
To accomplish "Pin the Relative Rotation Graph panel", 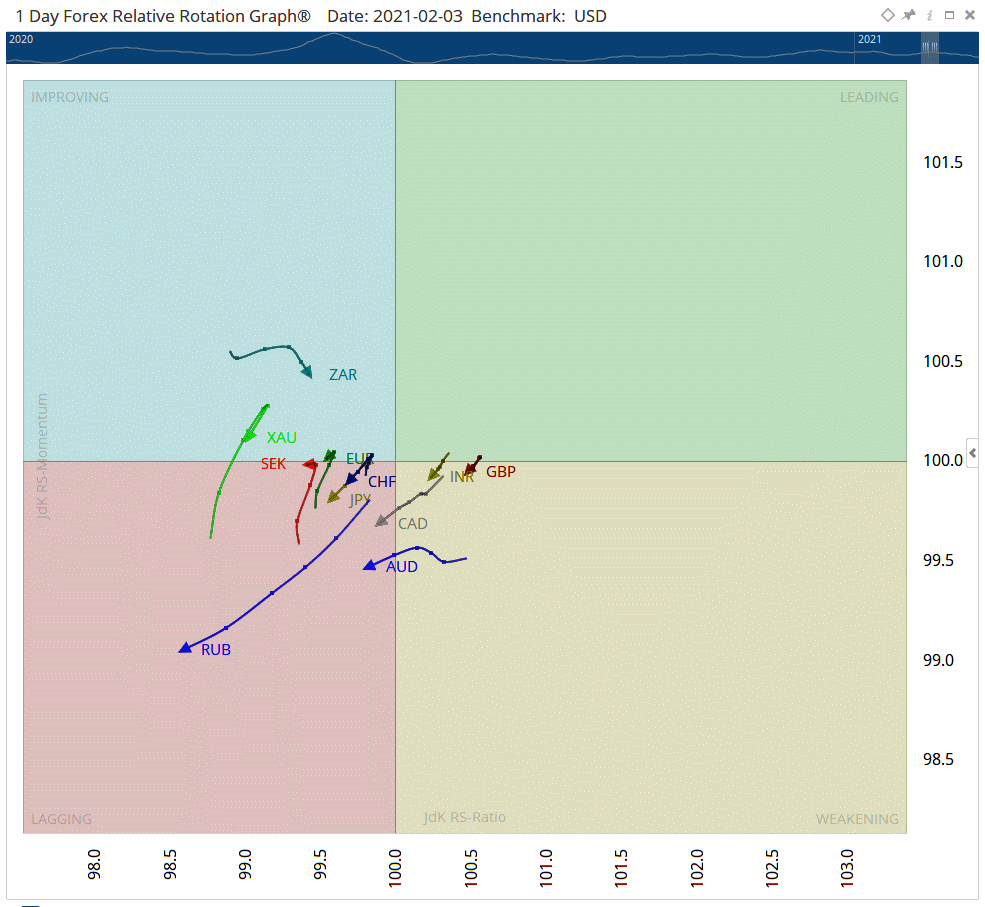I will click(908, 15).
